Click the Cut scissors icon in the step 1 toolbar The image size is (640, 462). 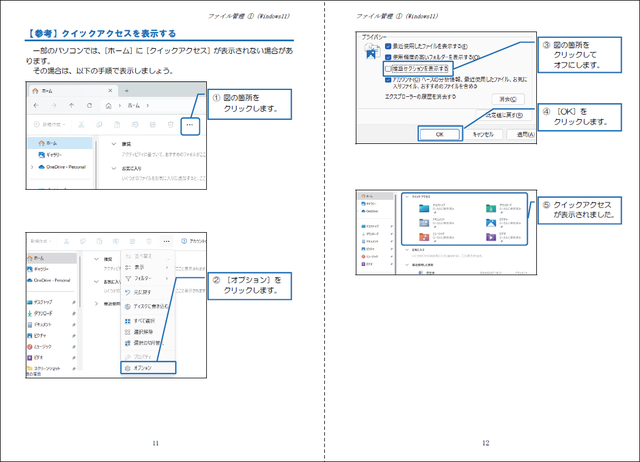(x=81, y=124)
